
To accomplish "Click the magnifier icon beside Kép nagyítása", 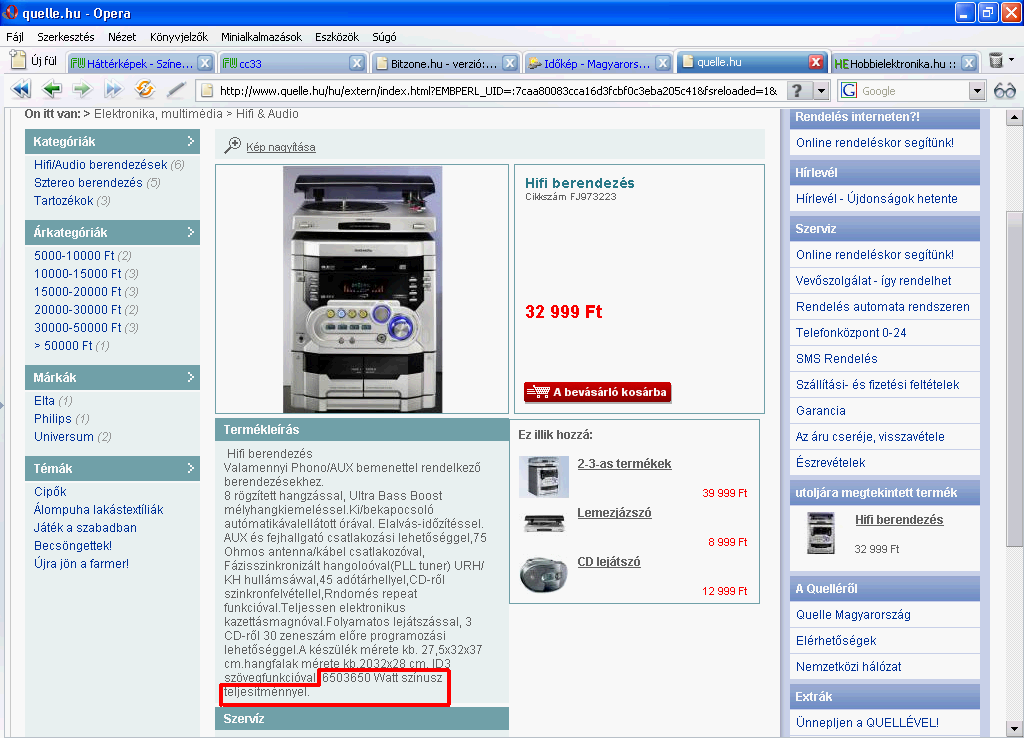I will (232, 146).
